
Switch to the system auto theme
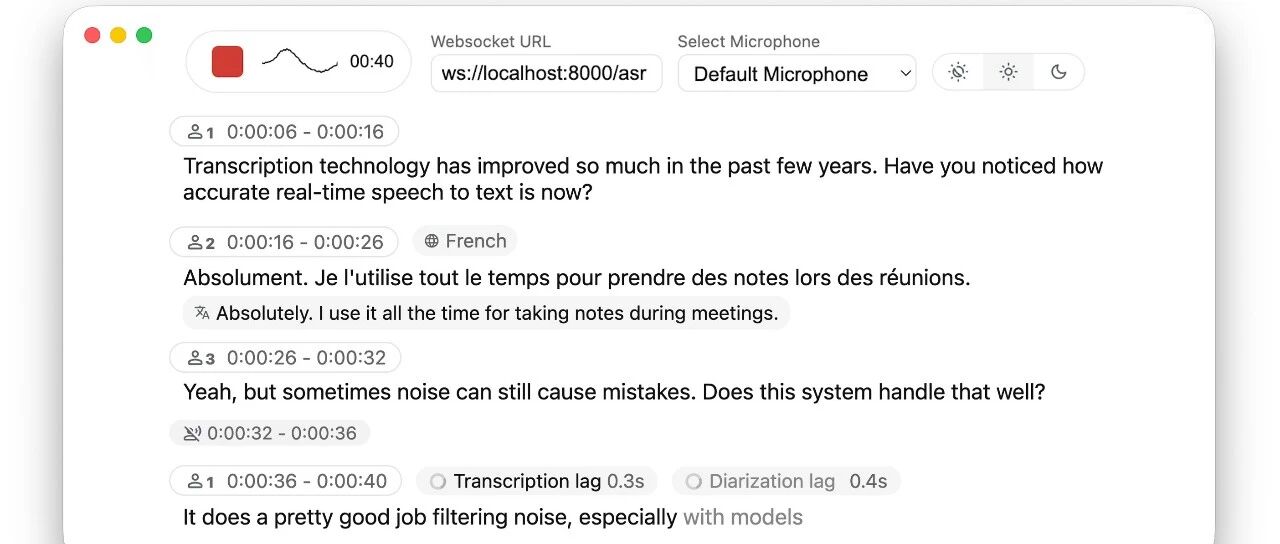click(x=958, y=72)
